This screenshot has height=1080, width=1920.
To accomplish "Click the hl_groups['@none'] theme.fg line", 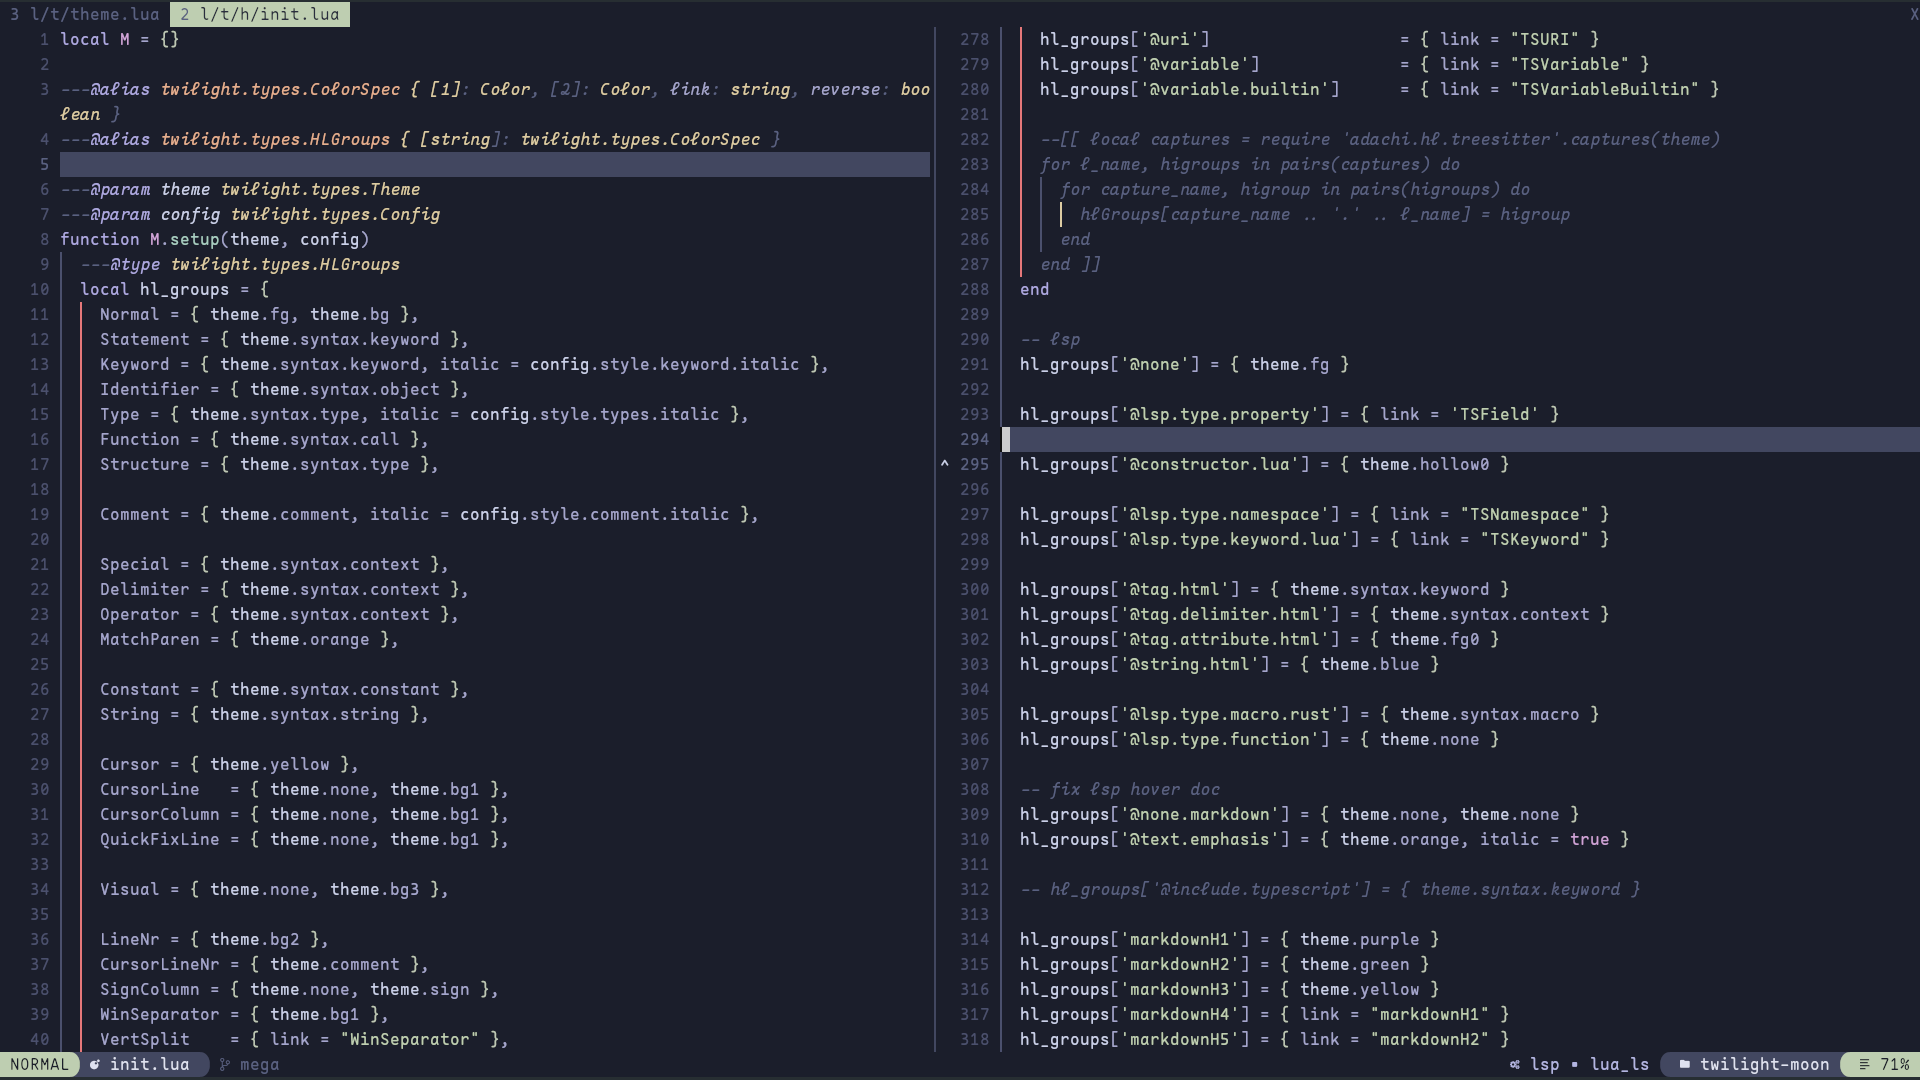I will [x=1185, y=364].
